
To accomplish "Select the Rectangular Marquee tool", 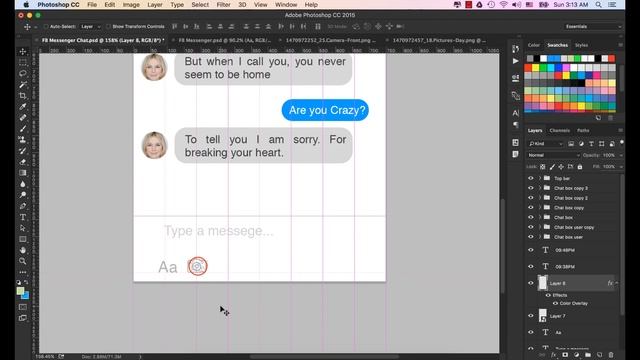I will pos(23,62).
